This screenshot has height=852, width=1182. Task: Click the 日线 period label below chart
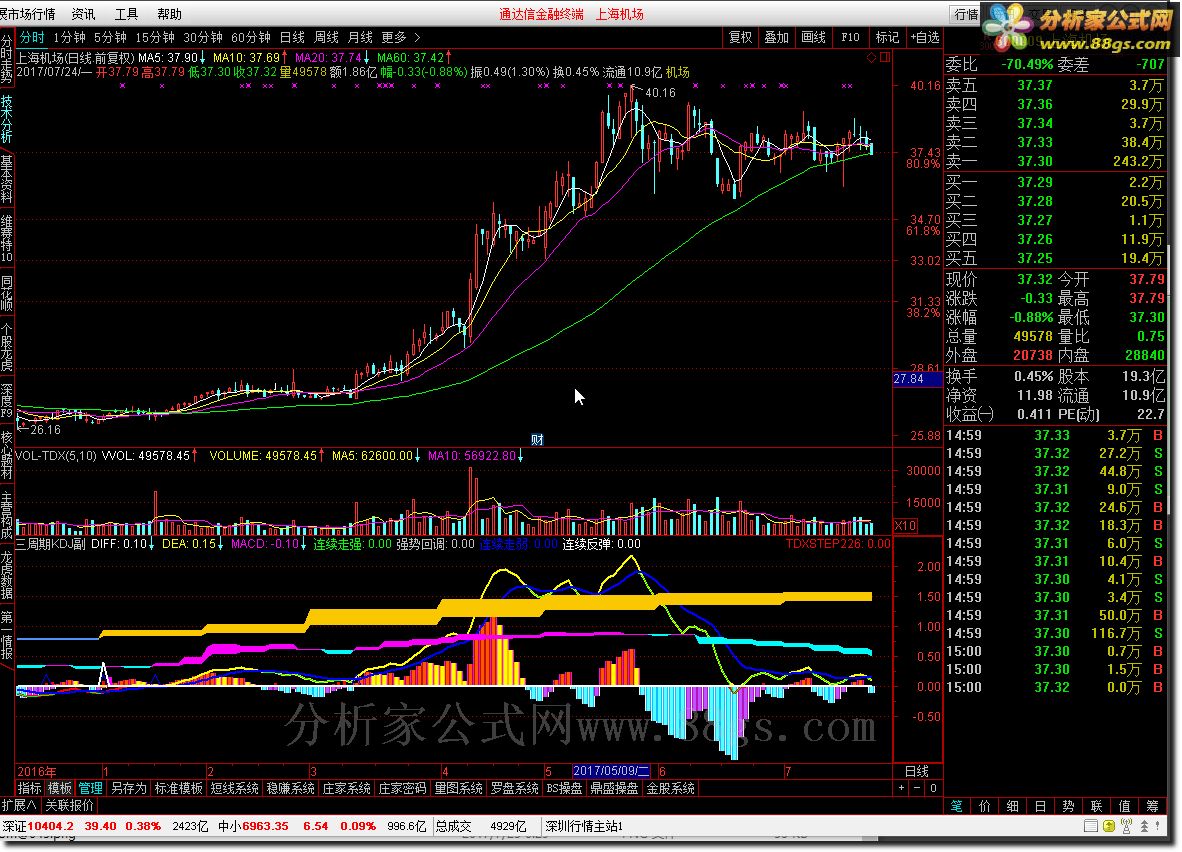pos(916,771)
